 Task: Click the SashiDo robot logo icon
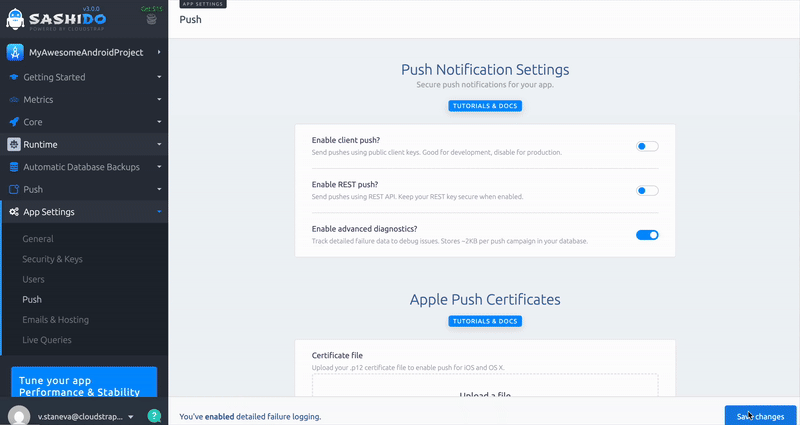[x=15, y=18]
